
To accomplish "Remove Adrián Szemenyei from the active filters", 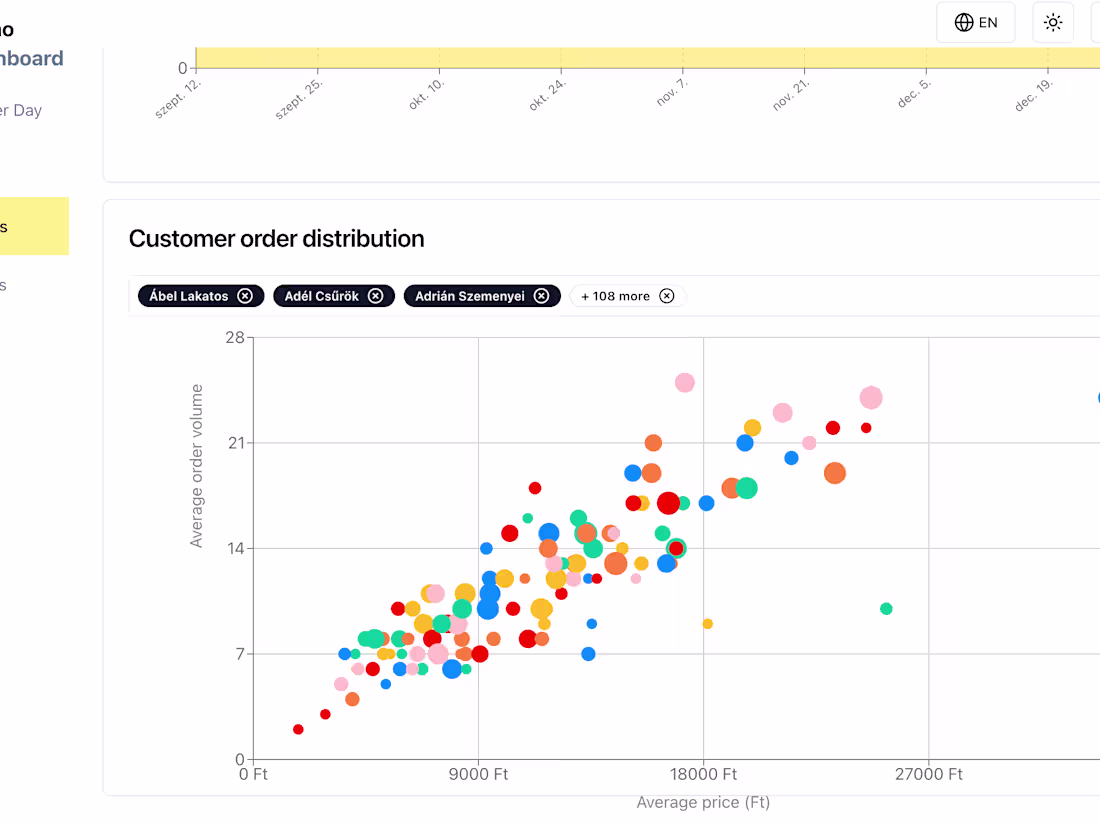I will (x=541, y=295).
